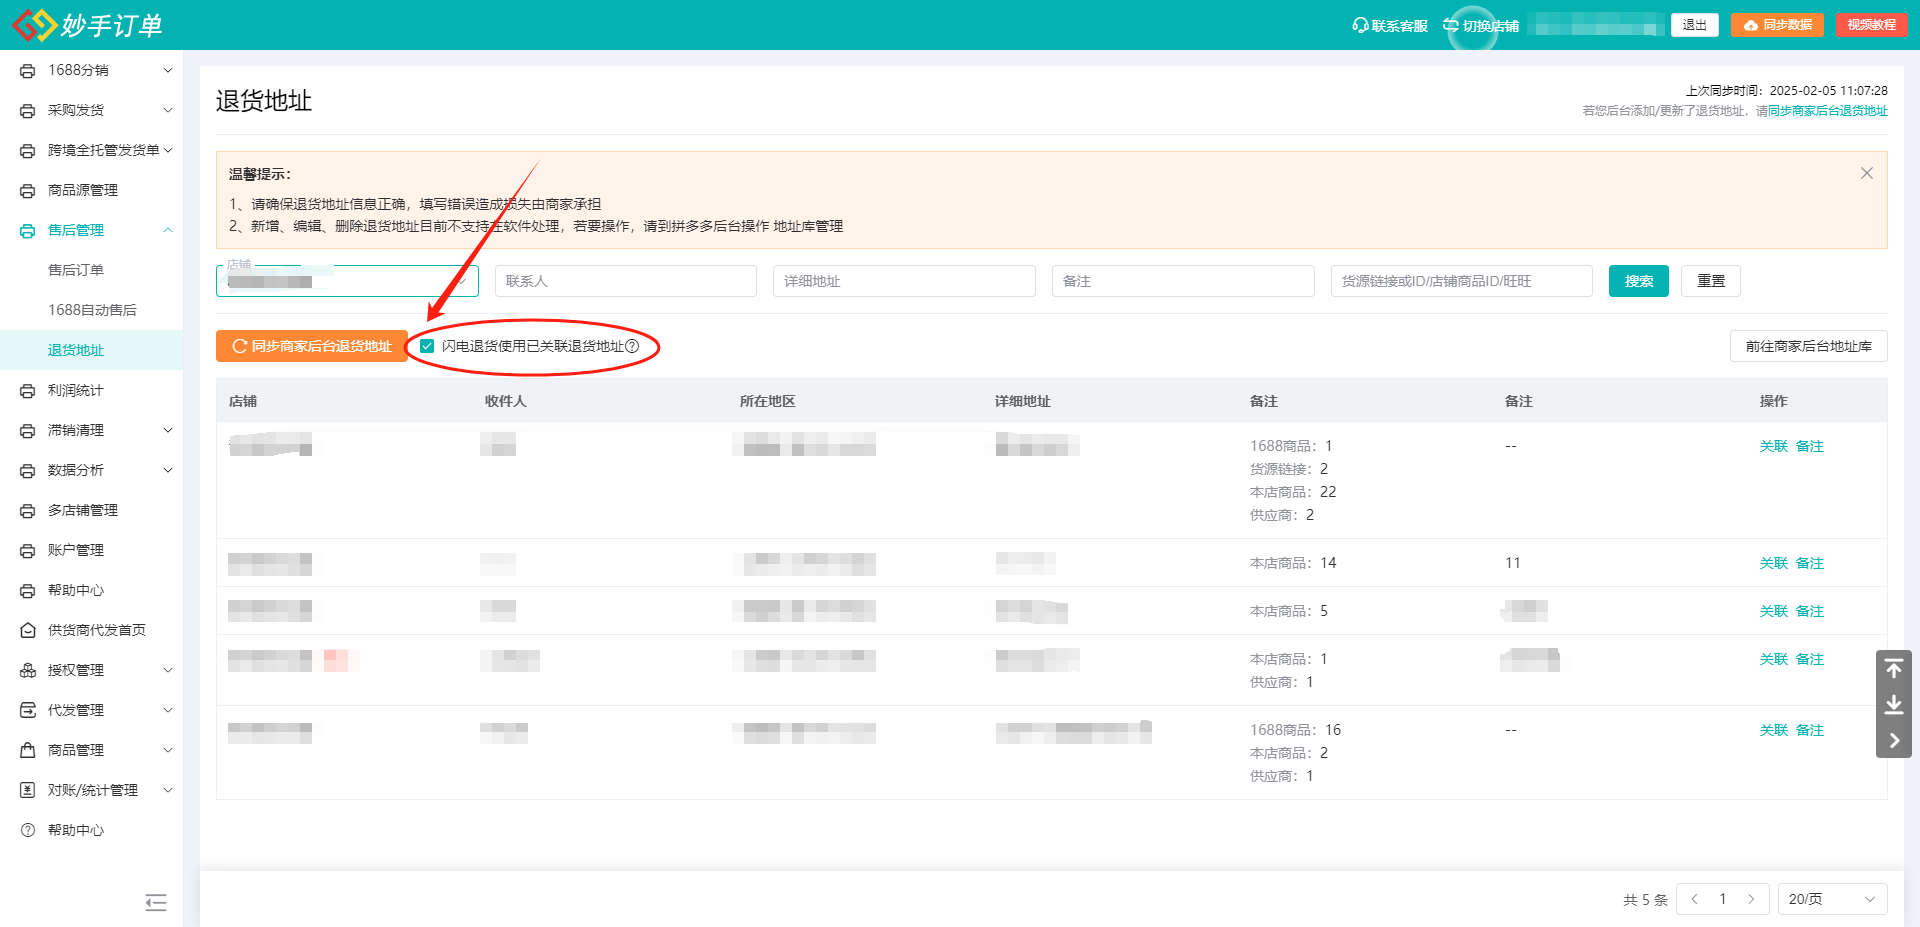Click the home icon beside 供货商代发首页

click(x=28, y=630)
